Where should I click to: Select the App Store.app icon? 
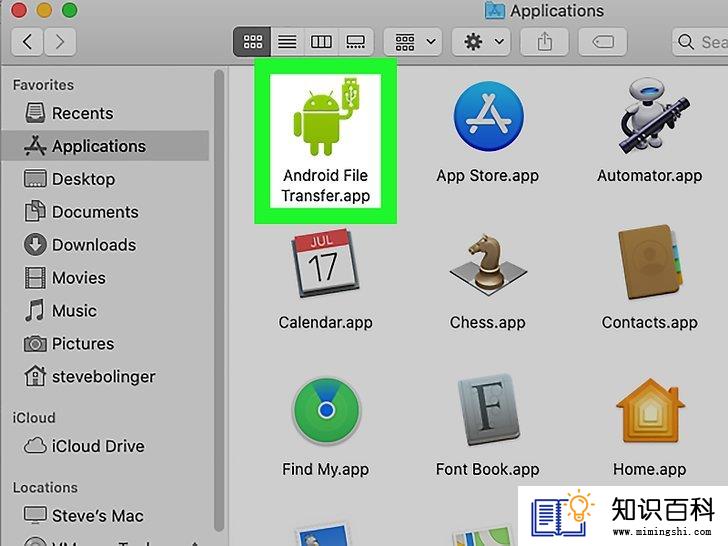pyautogui.click(x=488, y=117)
